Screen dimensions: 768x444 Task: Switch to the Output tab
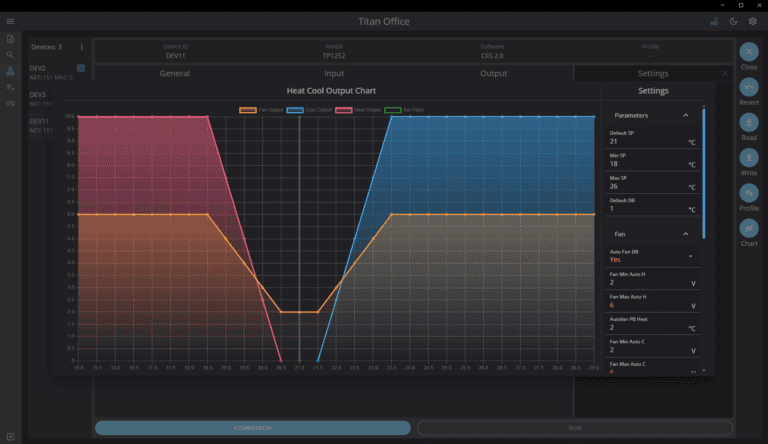coord(493,74)
